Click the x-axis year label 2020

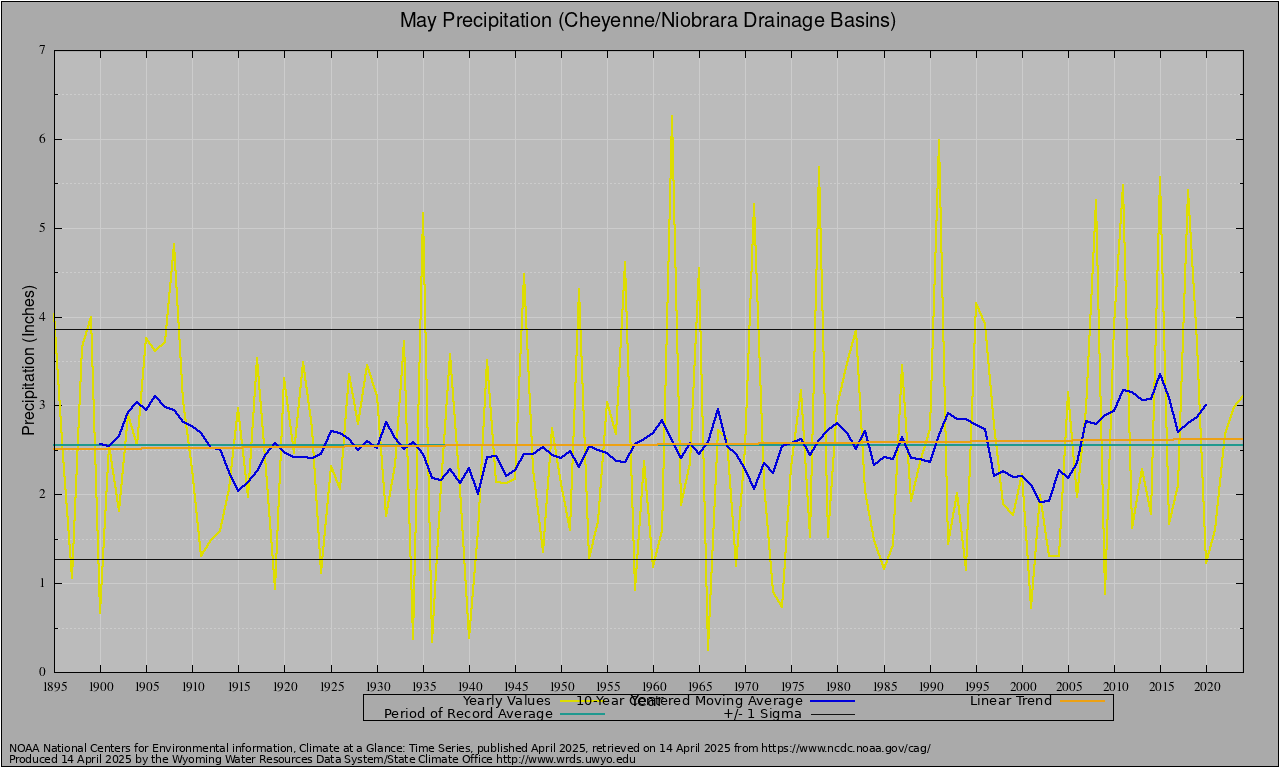1206,686
